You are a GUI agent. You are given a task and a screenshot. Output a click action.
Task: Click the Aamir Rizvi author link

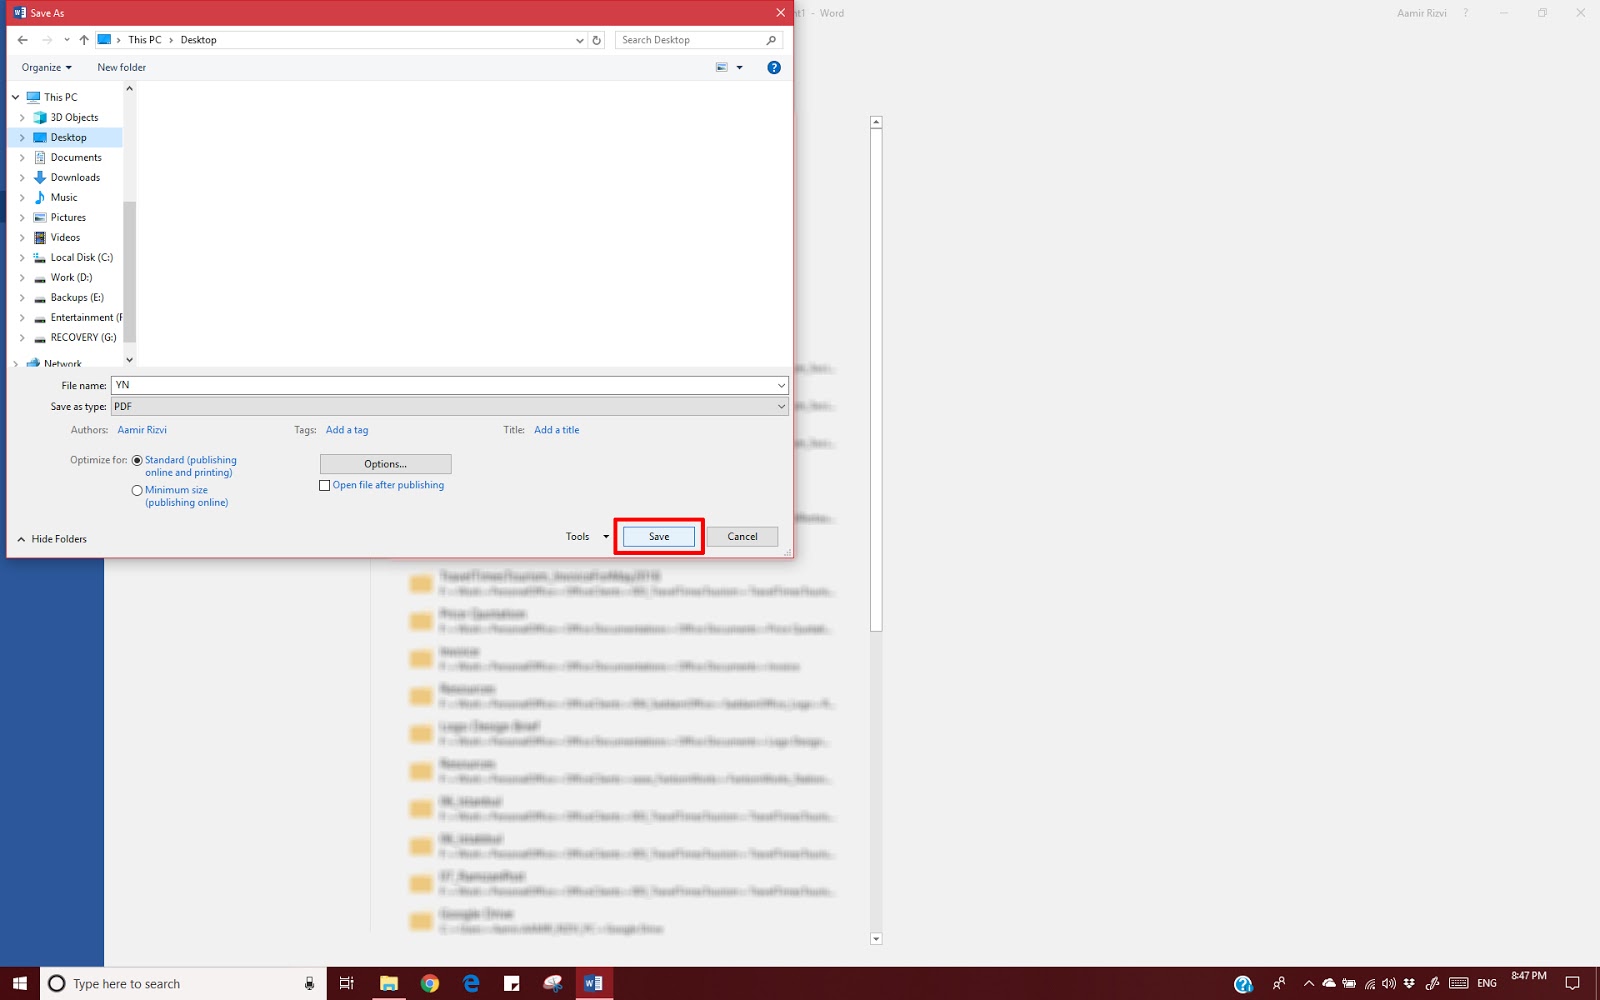coord(142,430)
